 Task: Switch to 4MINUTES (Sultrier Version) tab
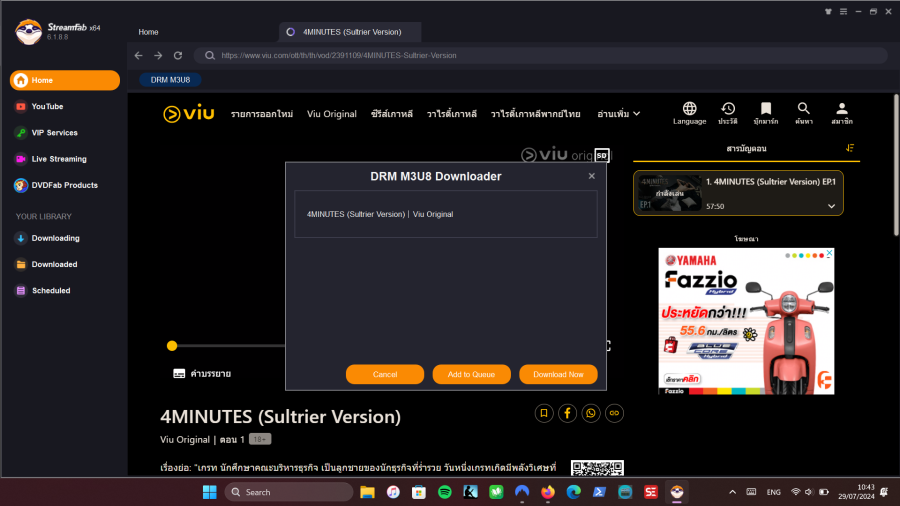point(350,32)
